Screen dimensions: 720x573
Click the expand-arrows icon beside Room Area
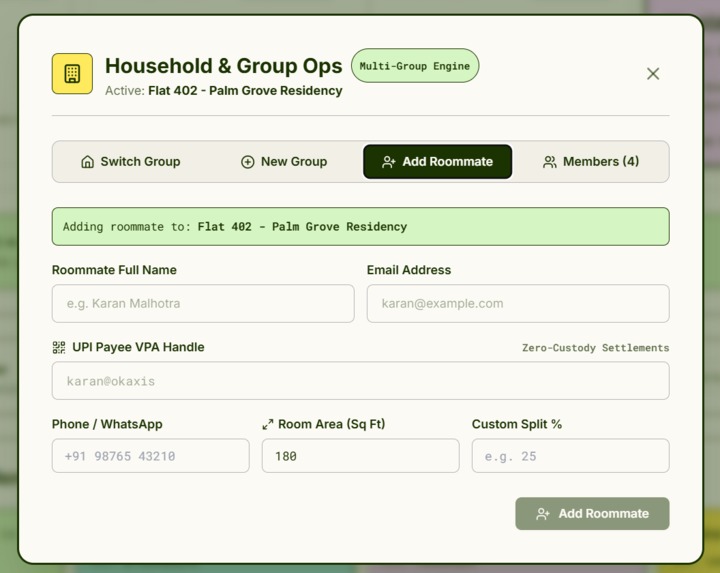click(268, 425)
